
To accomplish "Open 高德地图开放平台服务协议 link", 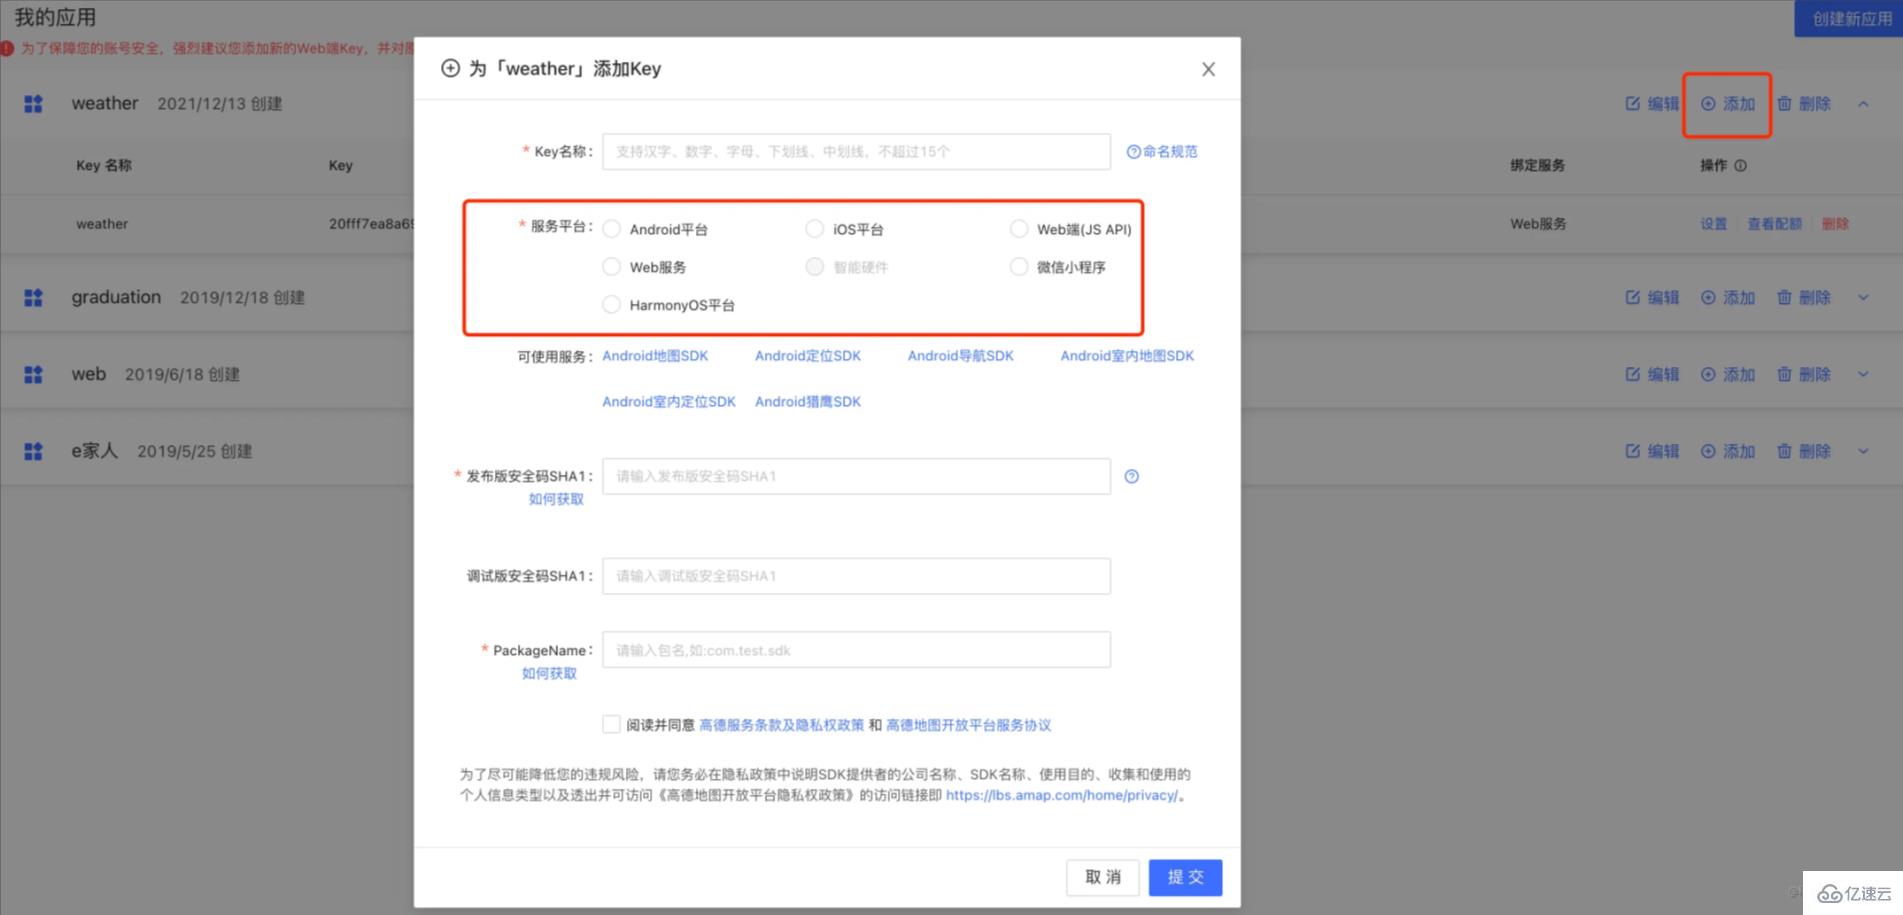I will coord(968,725).
